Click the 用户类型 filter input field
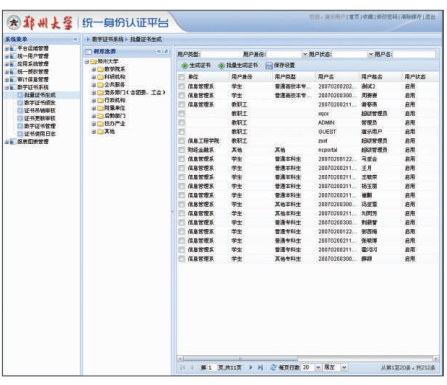This screenshot has height=385, width=447. coord(221,54)
